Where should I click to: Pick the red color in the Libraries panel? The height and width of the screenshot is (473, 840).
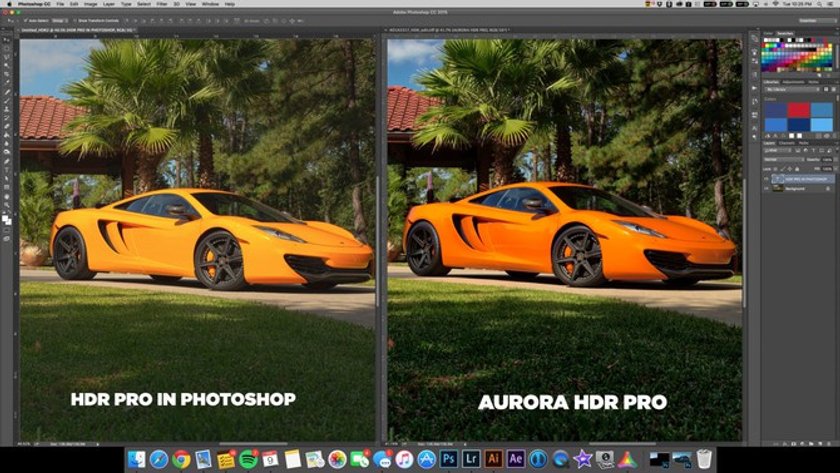798,110
